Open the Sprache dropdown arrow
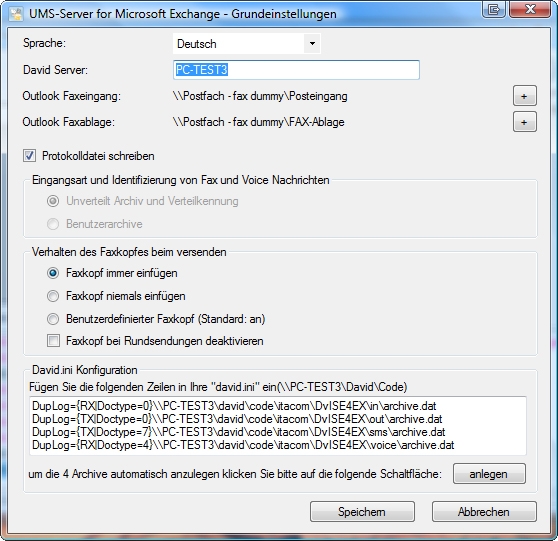This screenshot has width=558, height=541. point(312,44)
